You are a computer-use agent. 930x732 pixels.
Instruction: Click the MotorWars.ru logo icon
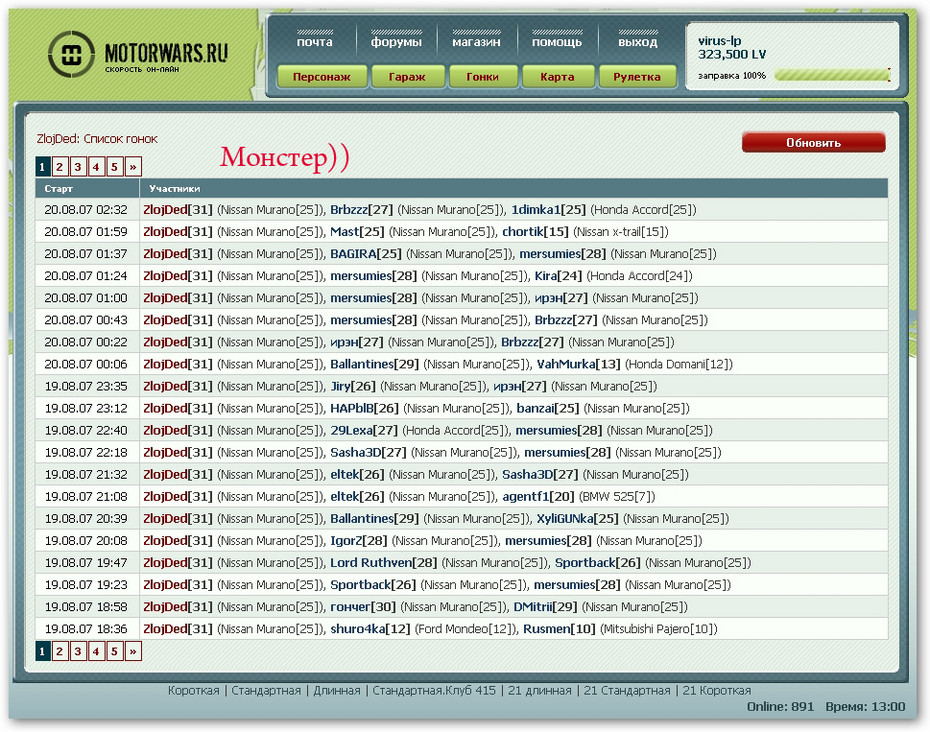tap(72, 55)
